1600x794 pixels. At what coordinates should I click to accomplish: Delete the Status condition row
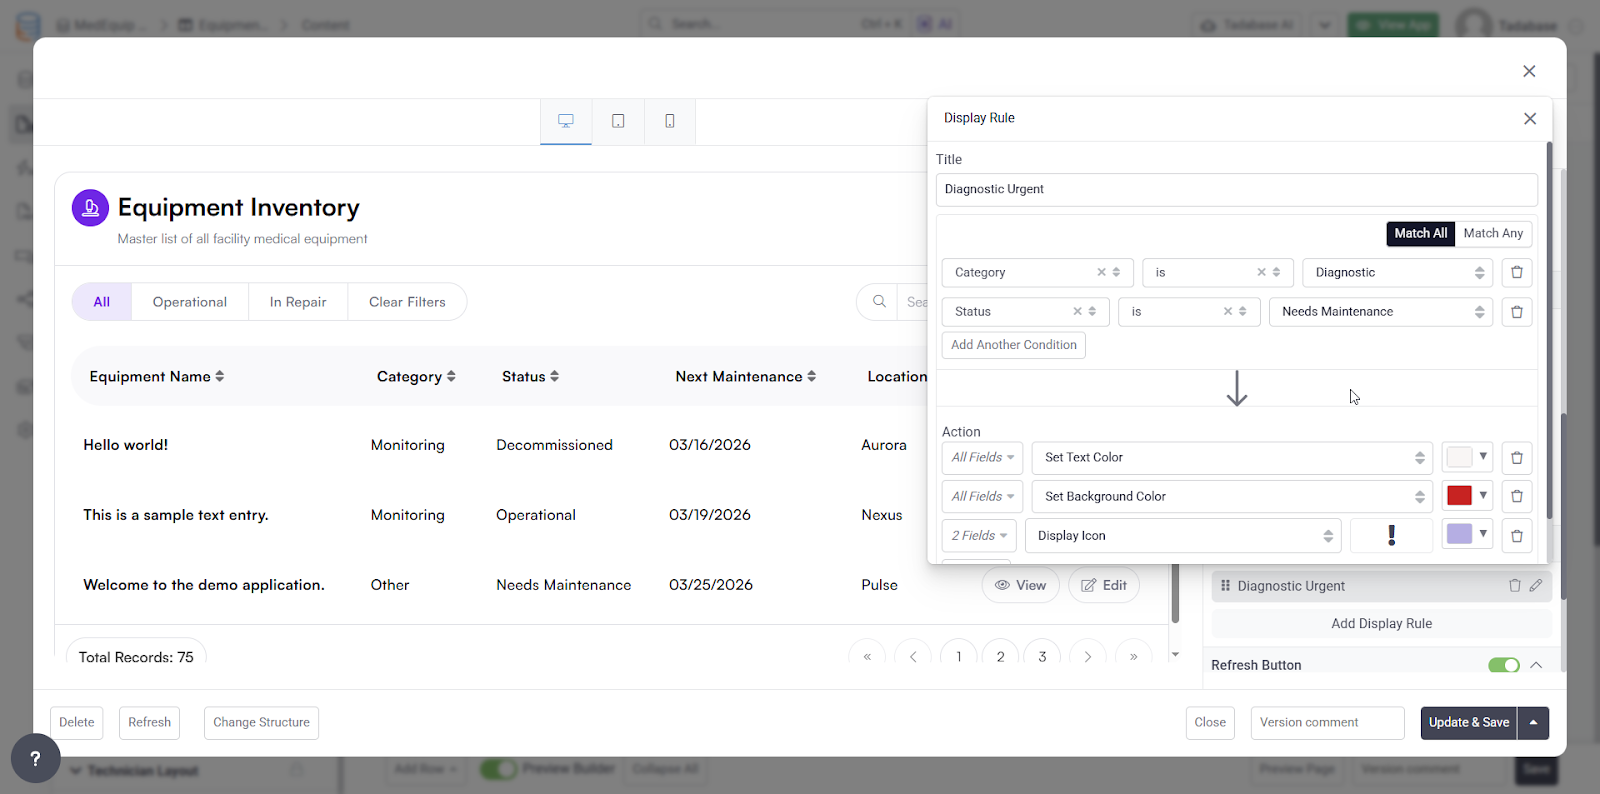(x=1516, y=312)
